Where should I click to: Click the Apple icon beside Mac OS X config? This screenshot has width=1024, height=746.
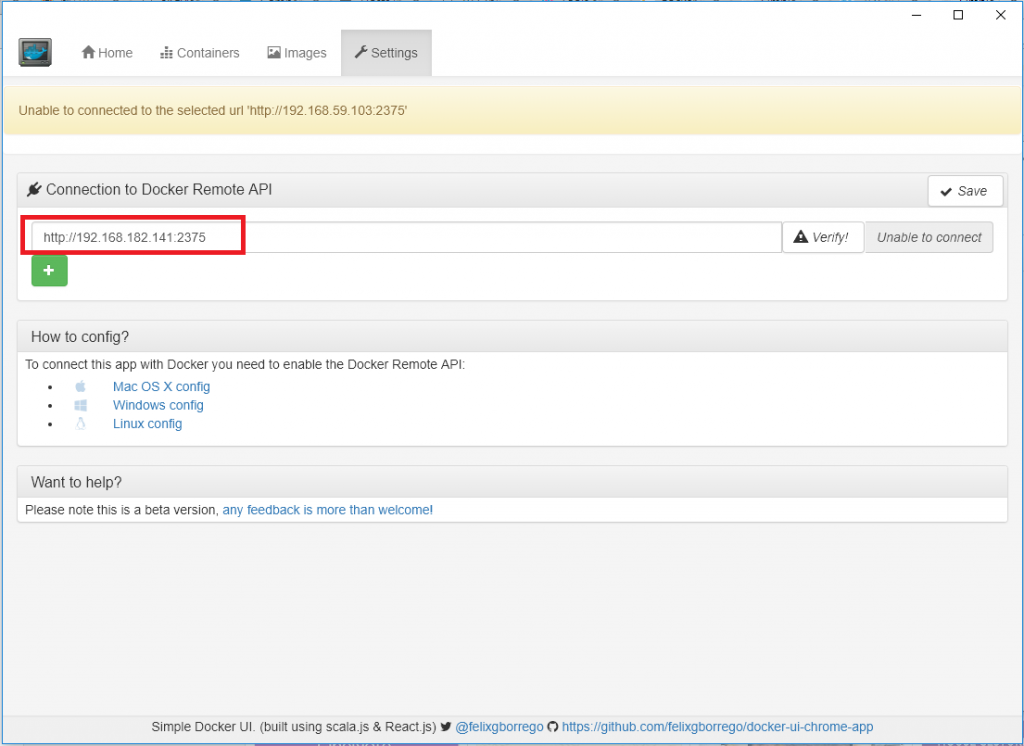click(80, 387)
